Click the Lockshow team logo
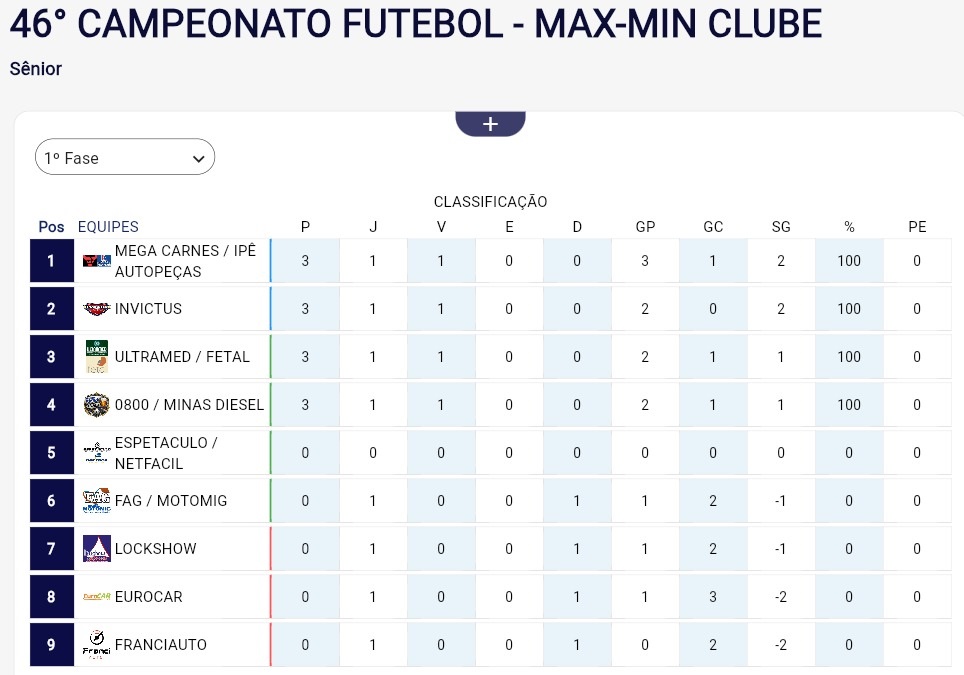 coord(96,549)
